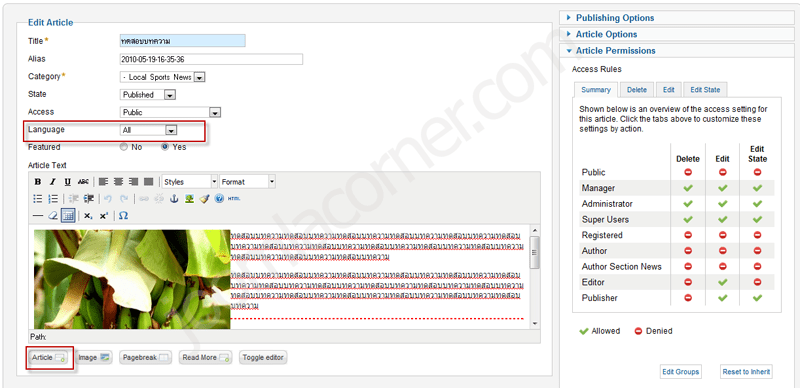Insert a special character (Omega)
Image resolution: width=800 pixels, height=388 pixels.
tap(123, 216)
